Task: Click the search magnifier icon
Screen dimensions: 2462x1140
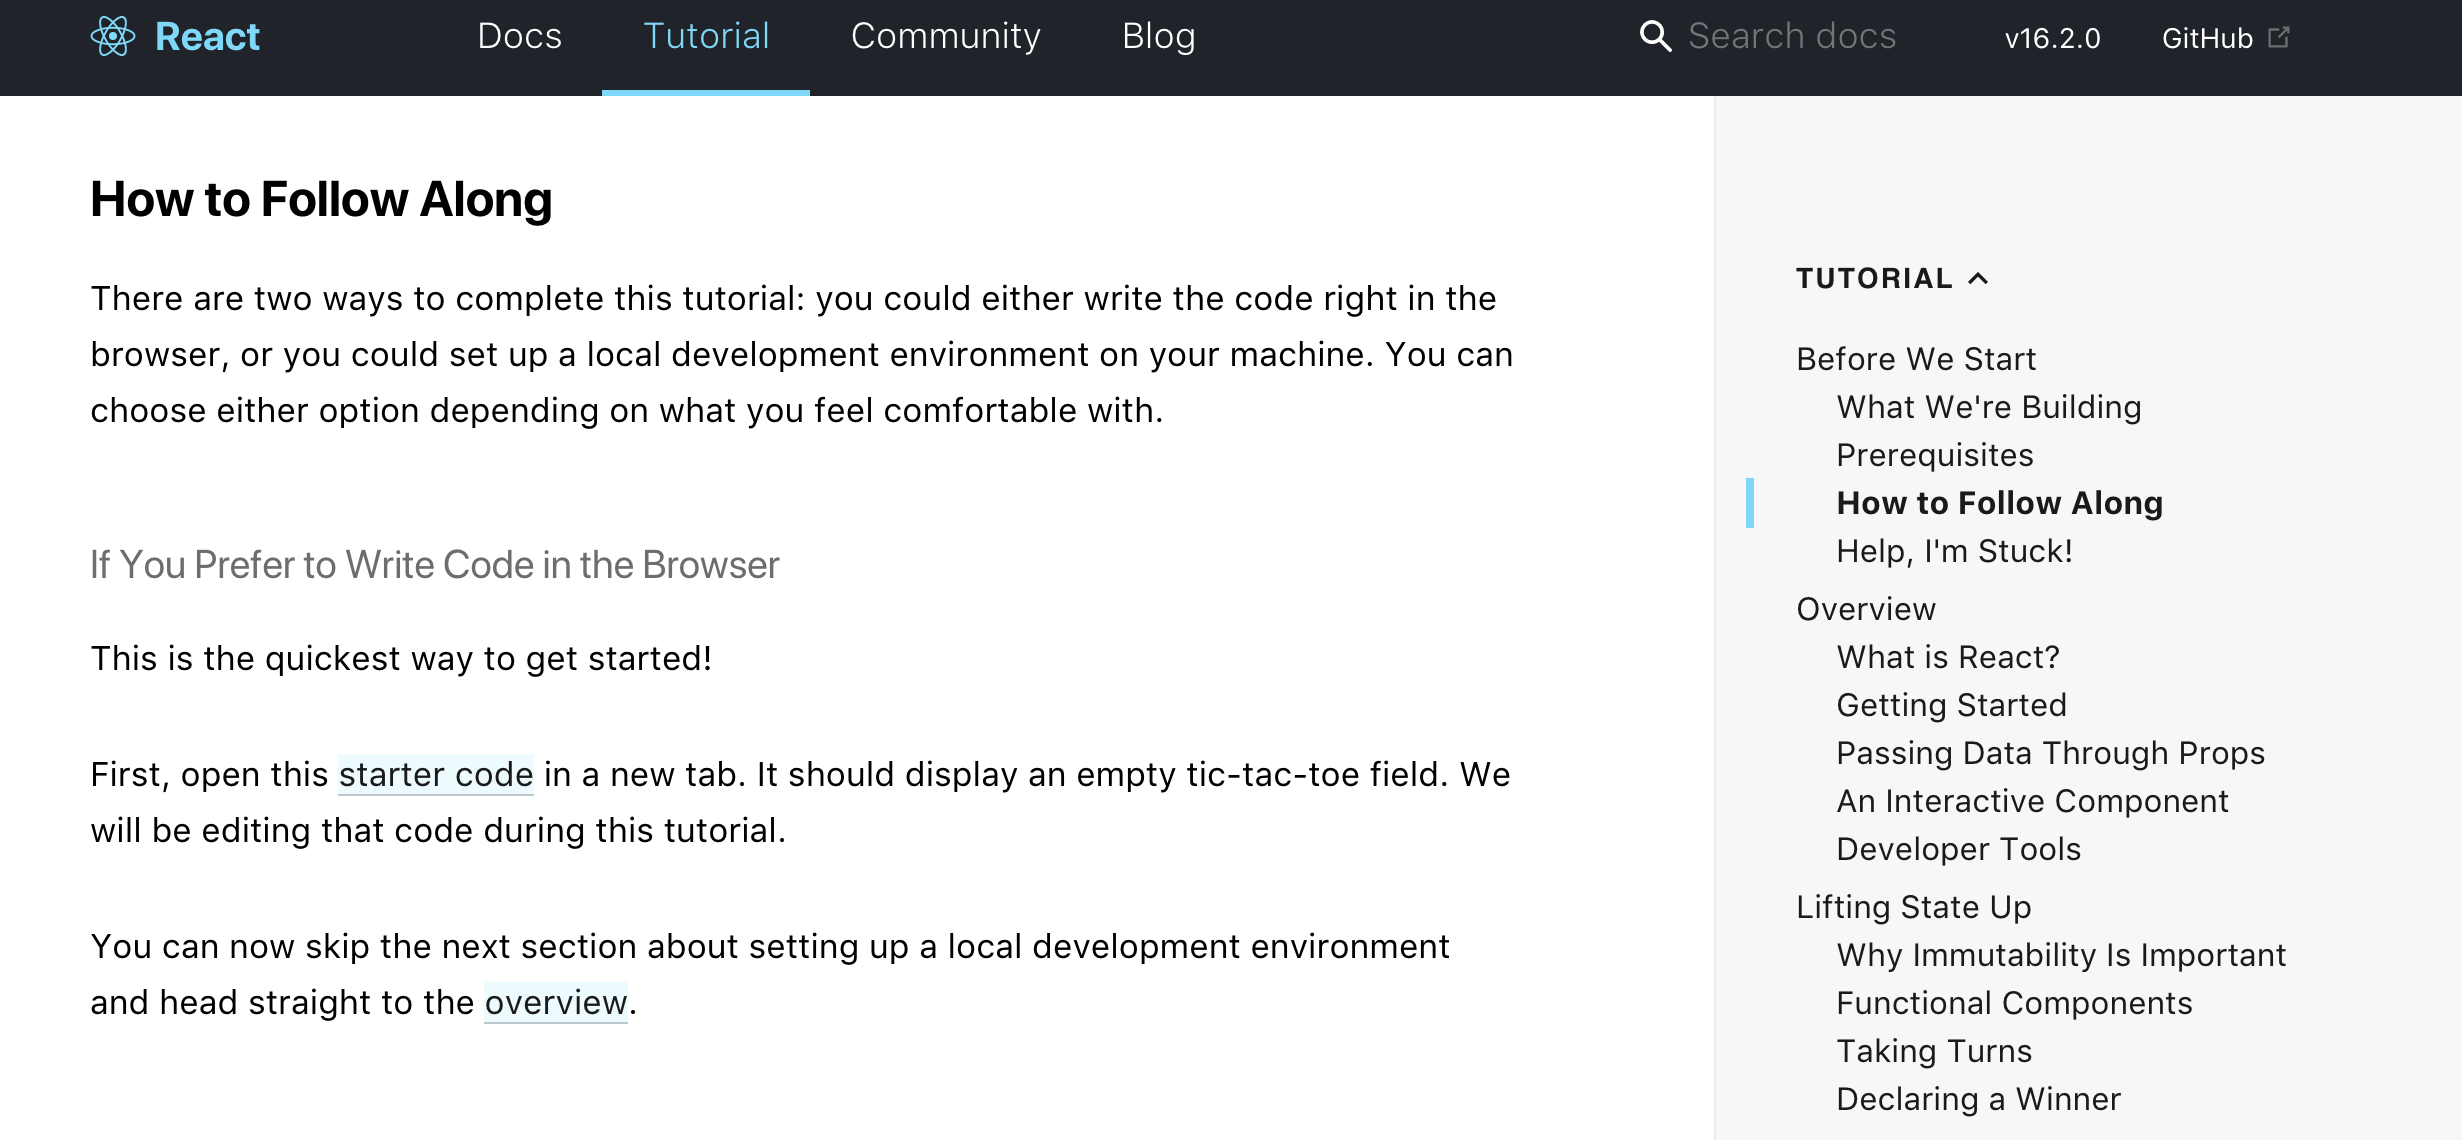Action: pos(1655,37)
